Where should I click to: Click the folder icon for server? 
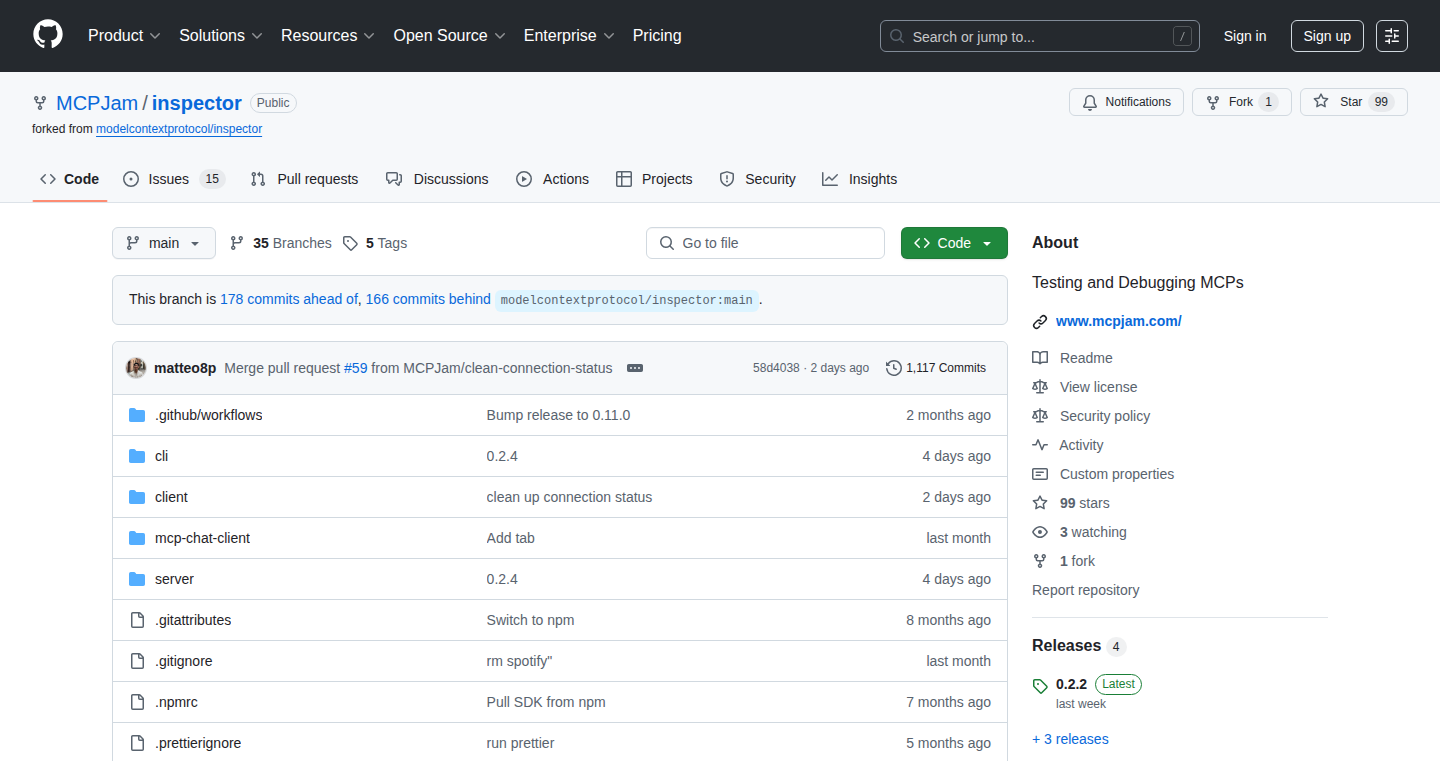pos(137,579)
